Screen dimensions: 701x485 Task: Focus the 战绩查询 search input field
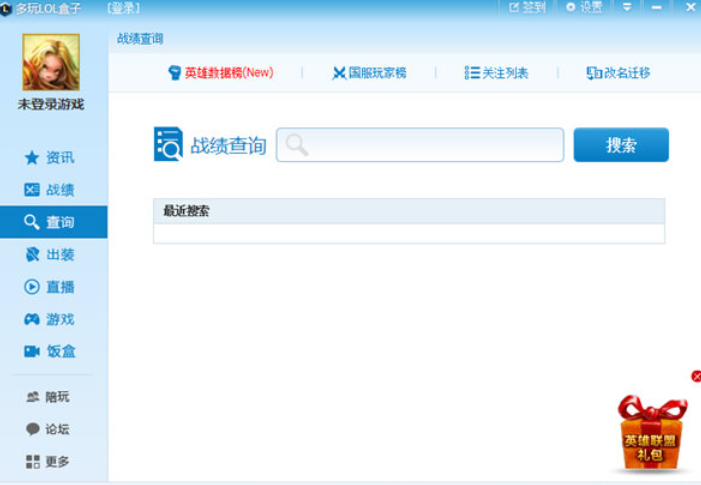click(420, 145)
